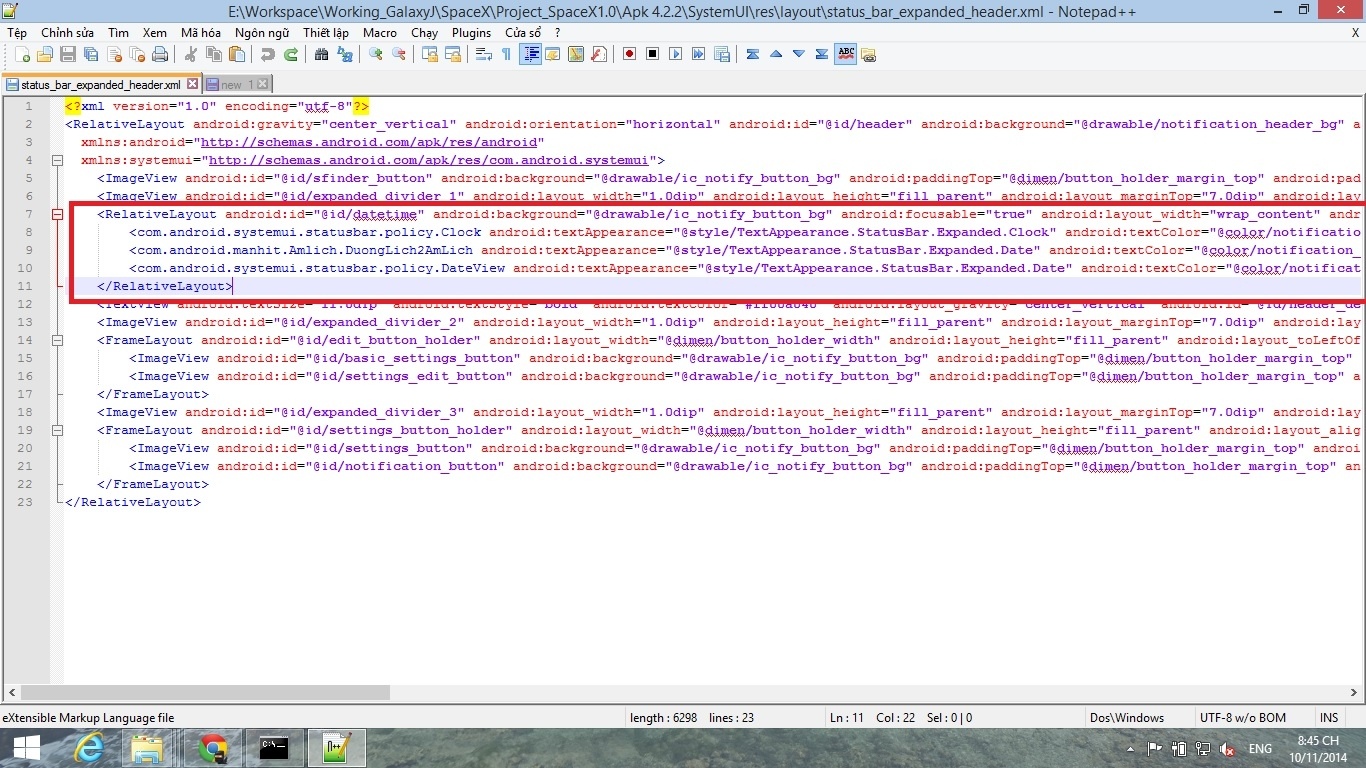Screen dimensions: 1366x768
Task: Toggle synchronize vertical scrolling icon
Action: pyautogui.click(x=430, y=54)
